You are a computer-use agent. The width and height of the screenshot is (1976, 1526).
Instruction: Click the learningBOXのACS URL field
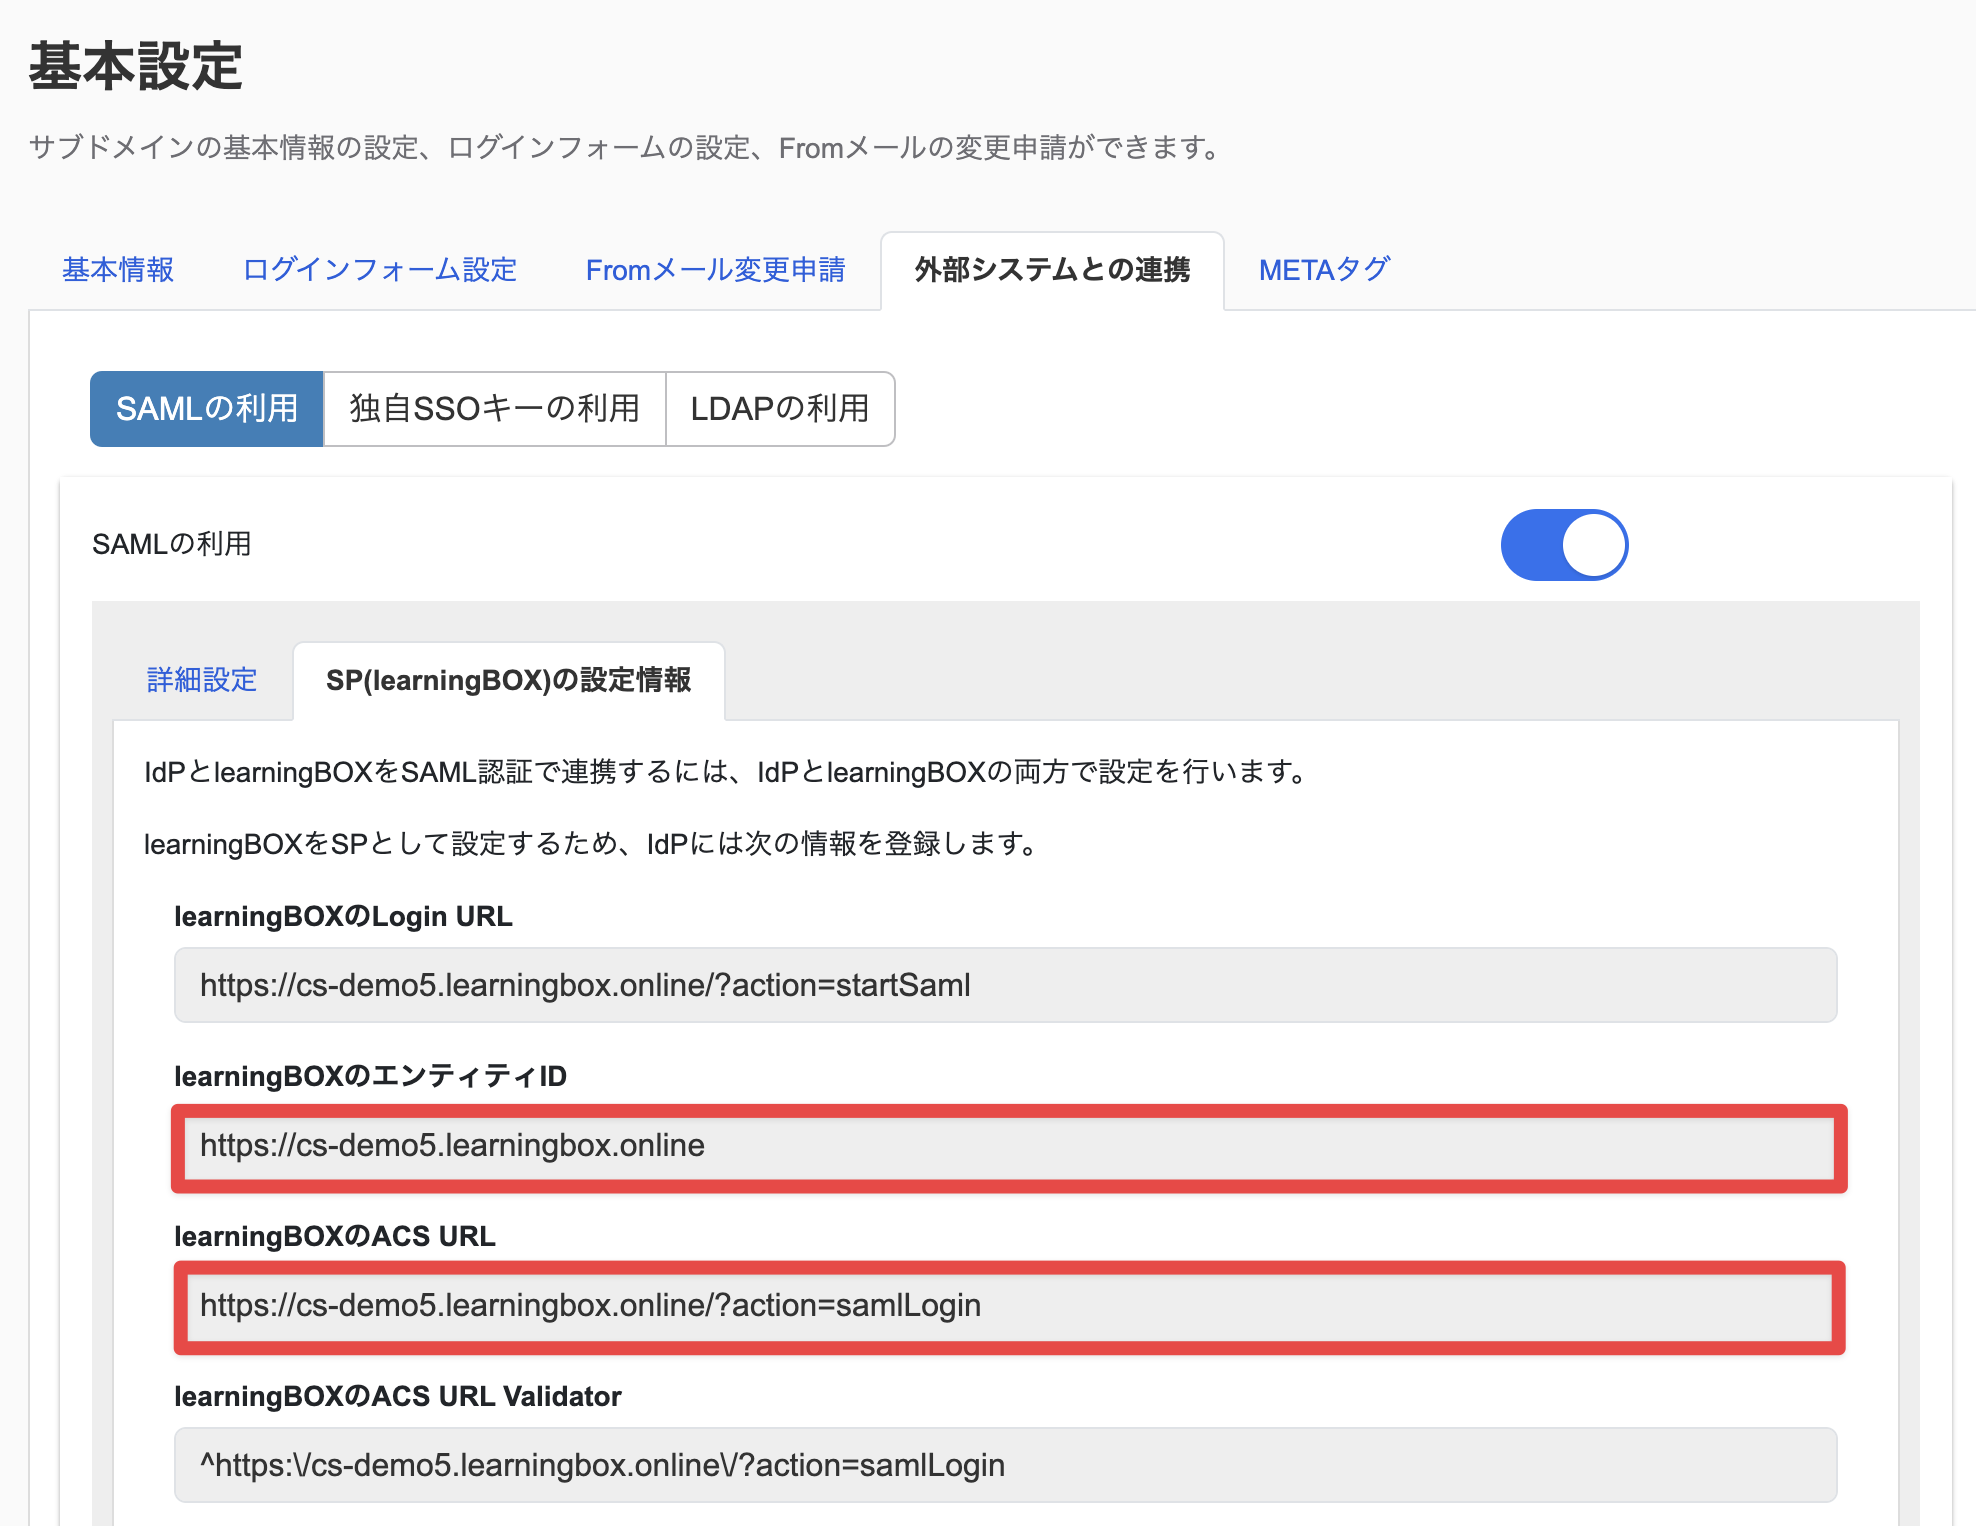pyautogui.click(x=1005, y=1306)
